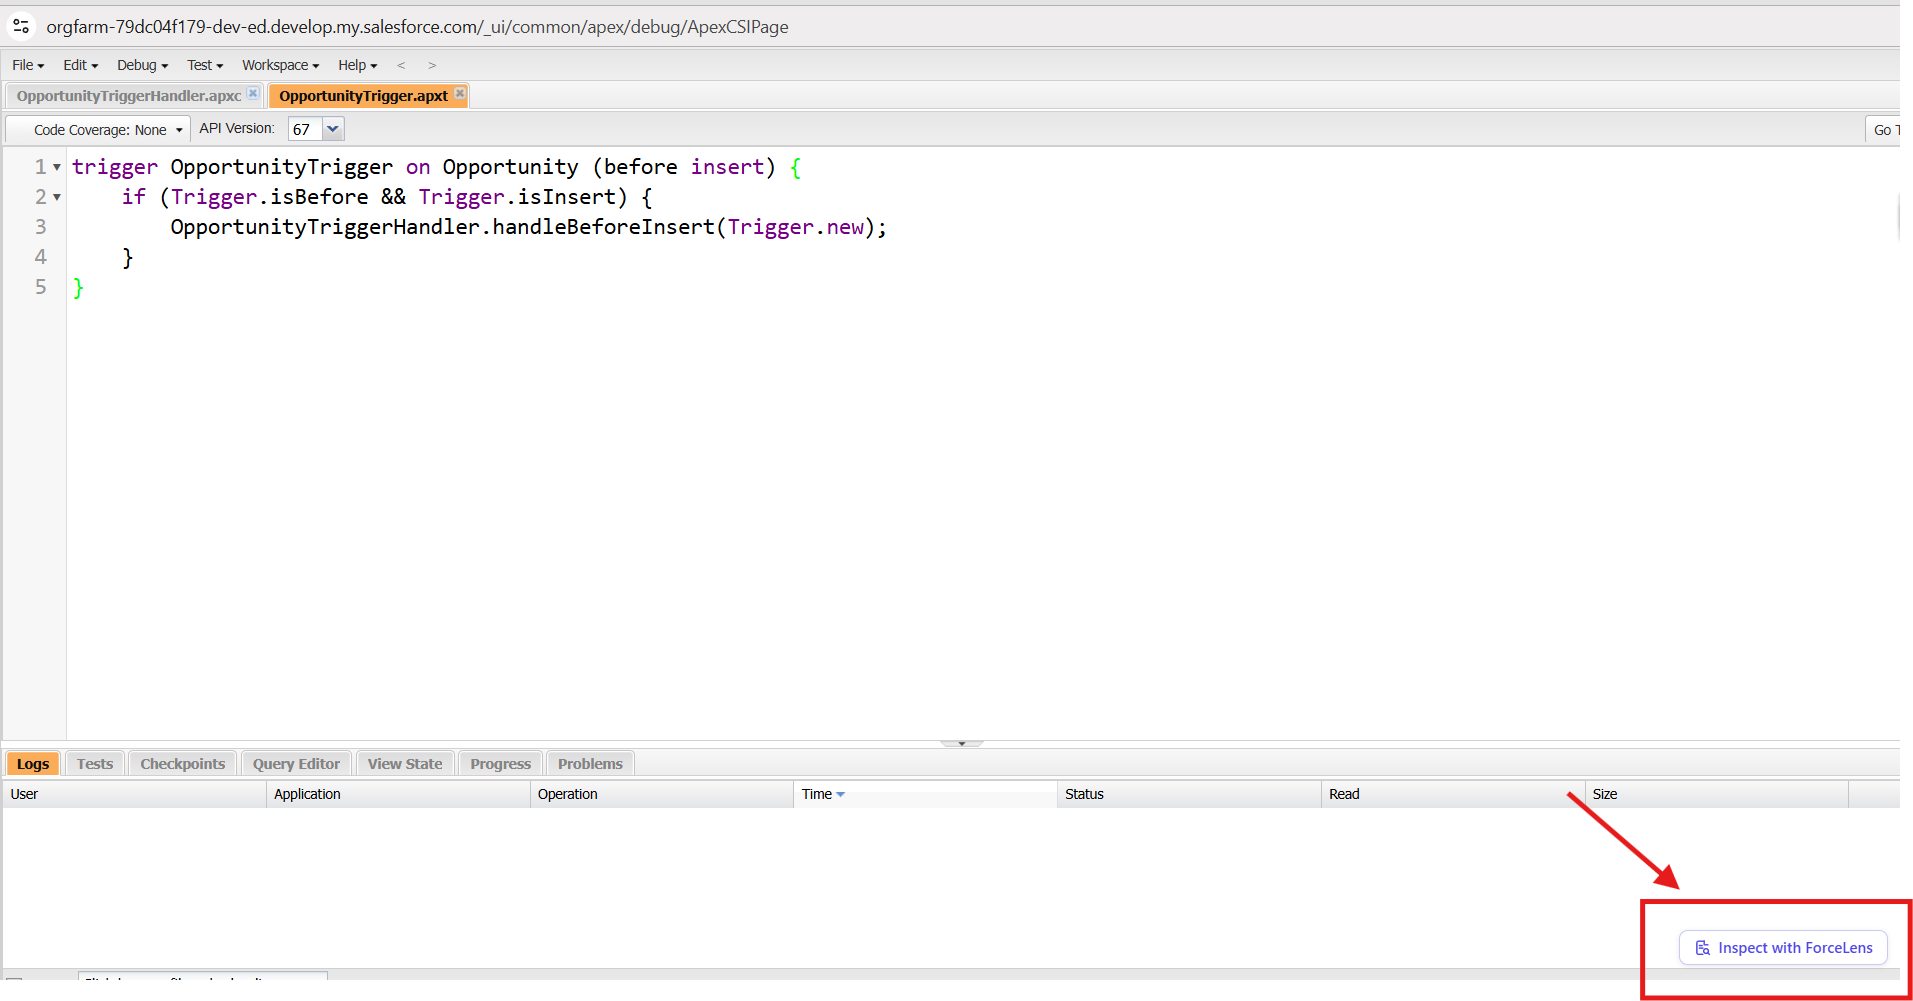Sort logs by the User column

(x=134, y=794)
